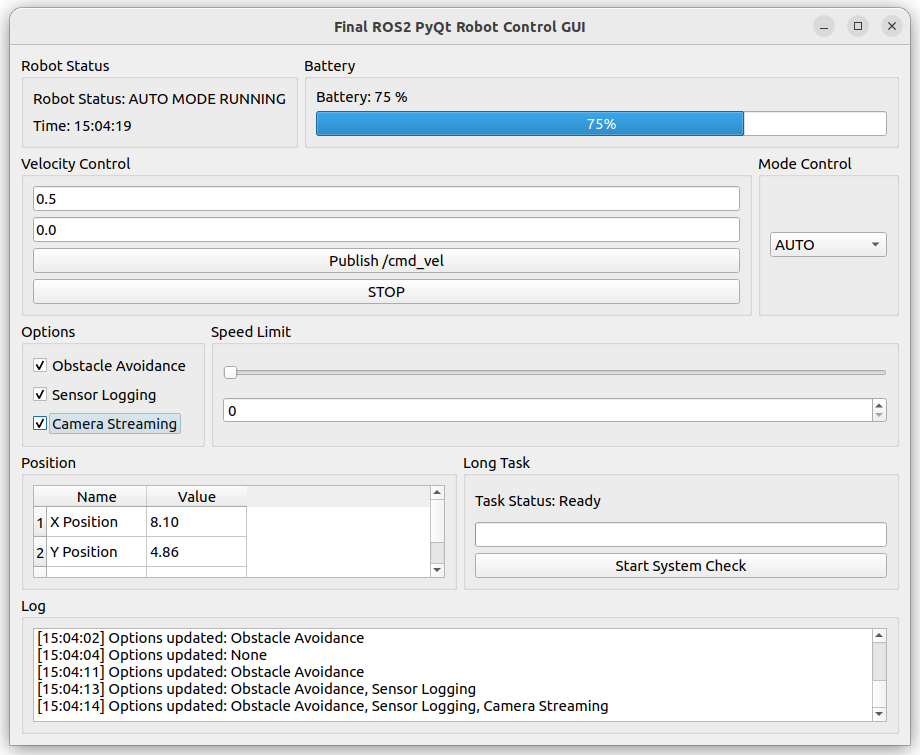Viewport: 920px width, 755px height.
Task: Close the Robot Control GUI window
Action: (x=892, y=26)
